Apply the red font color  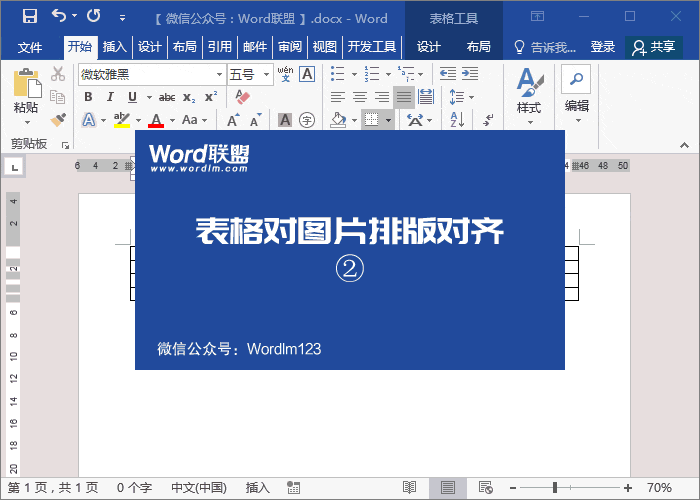tap(156, 120)
